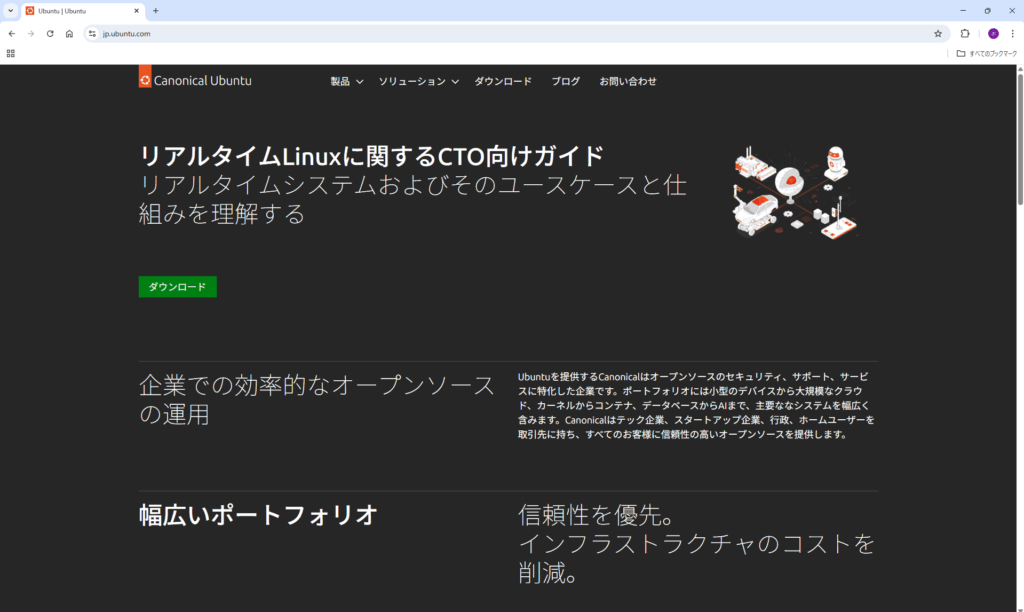This screenshot has height=612, width=1024.
Task: Open the browser home page
Action: click(x=69, y=33)
